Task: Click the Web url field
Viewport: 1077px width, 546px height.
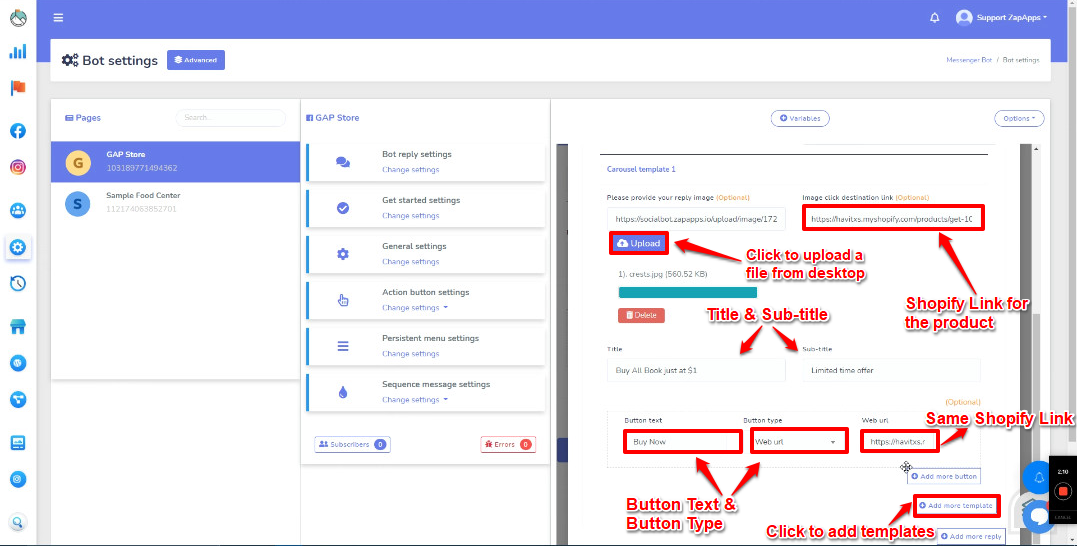Action: click(899, 442)
